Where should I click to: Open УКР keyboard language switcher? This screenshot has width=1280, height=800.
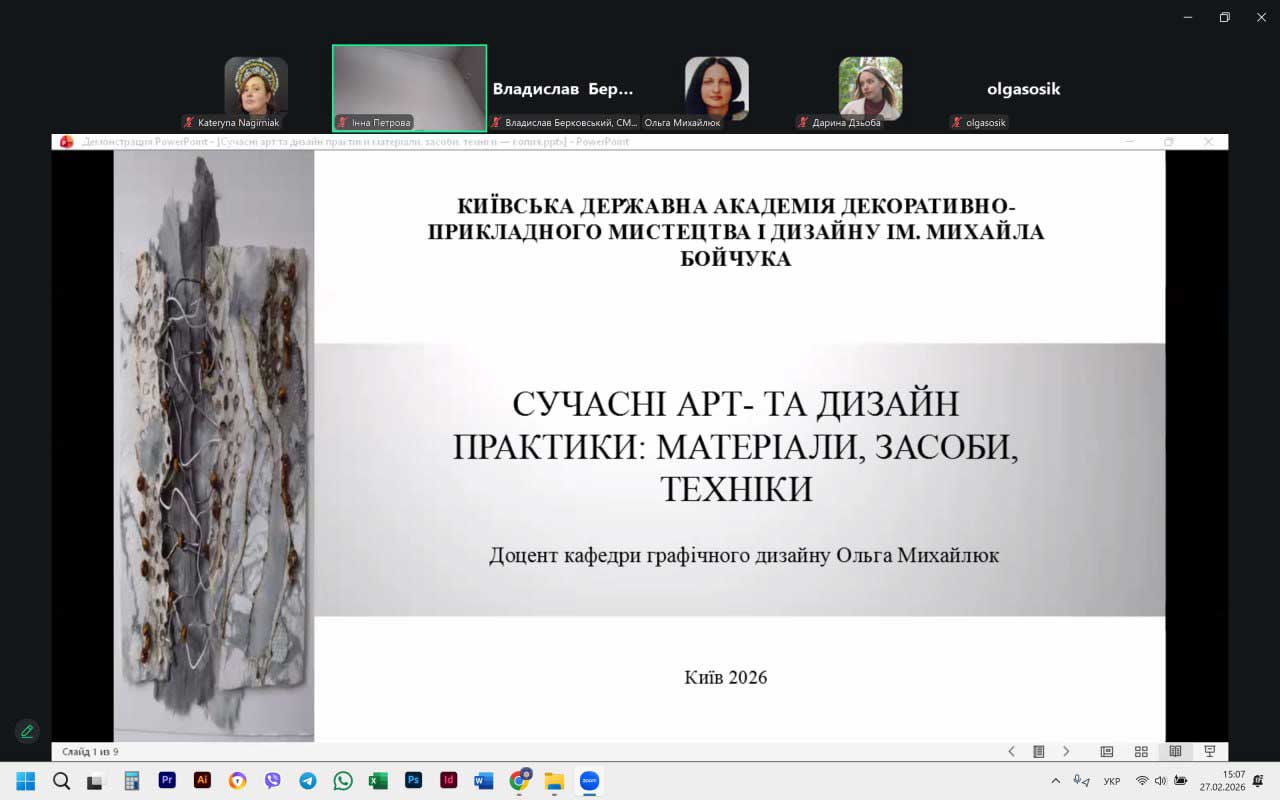1111,781
